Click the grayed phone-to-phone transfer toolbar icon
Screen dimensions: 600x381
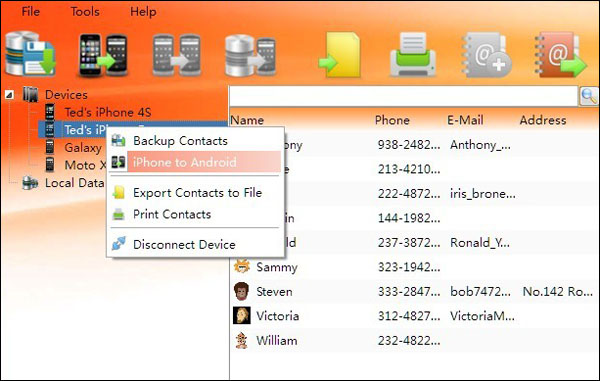176,55
